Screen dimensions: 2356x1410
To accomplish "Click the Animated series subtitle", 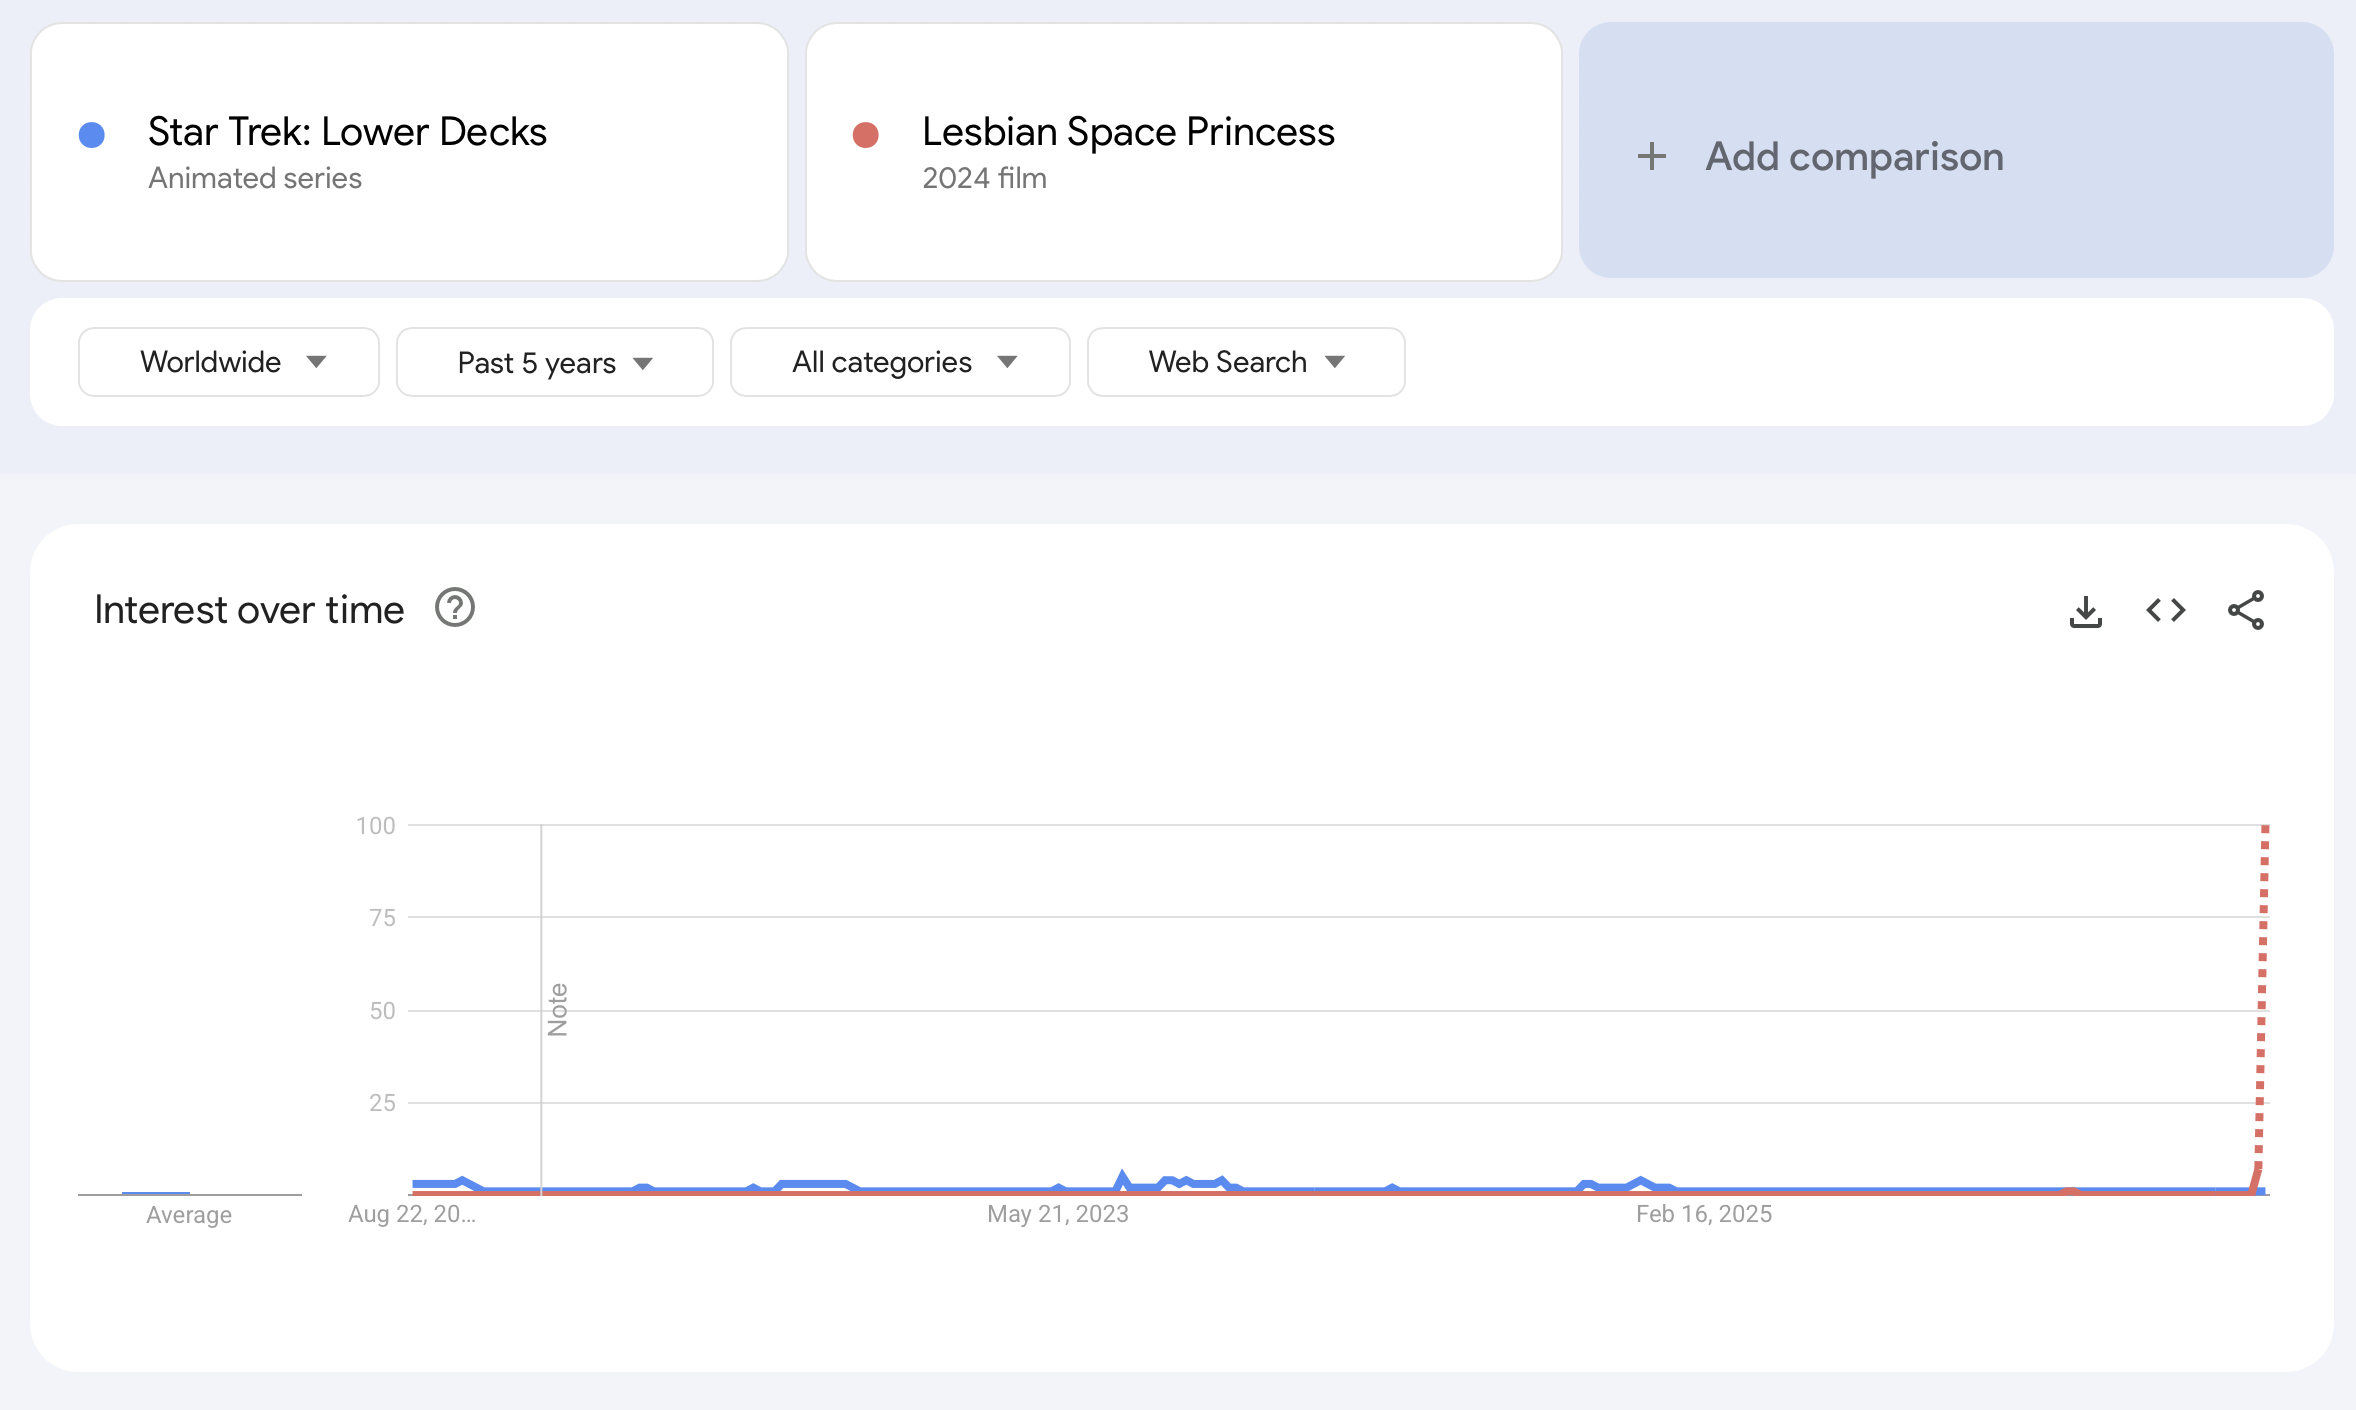I will pos(255,178).
